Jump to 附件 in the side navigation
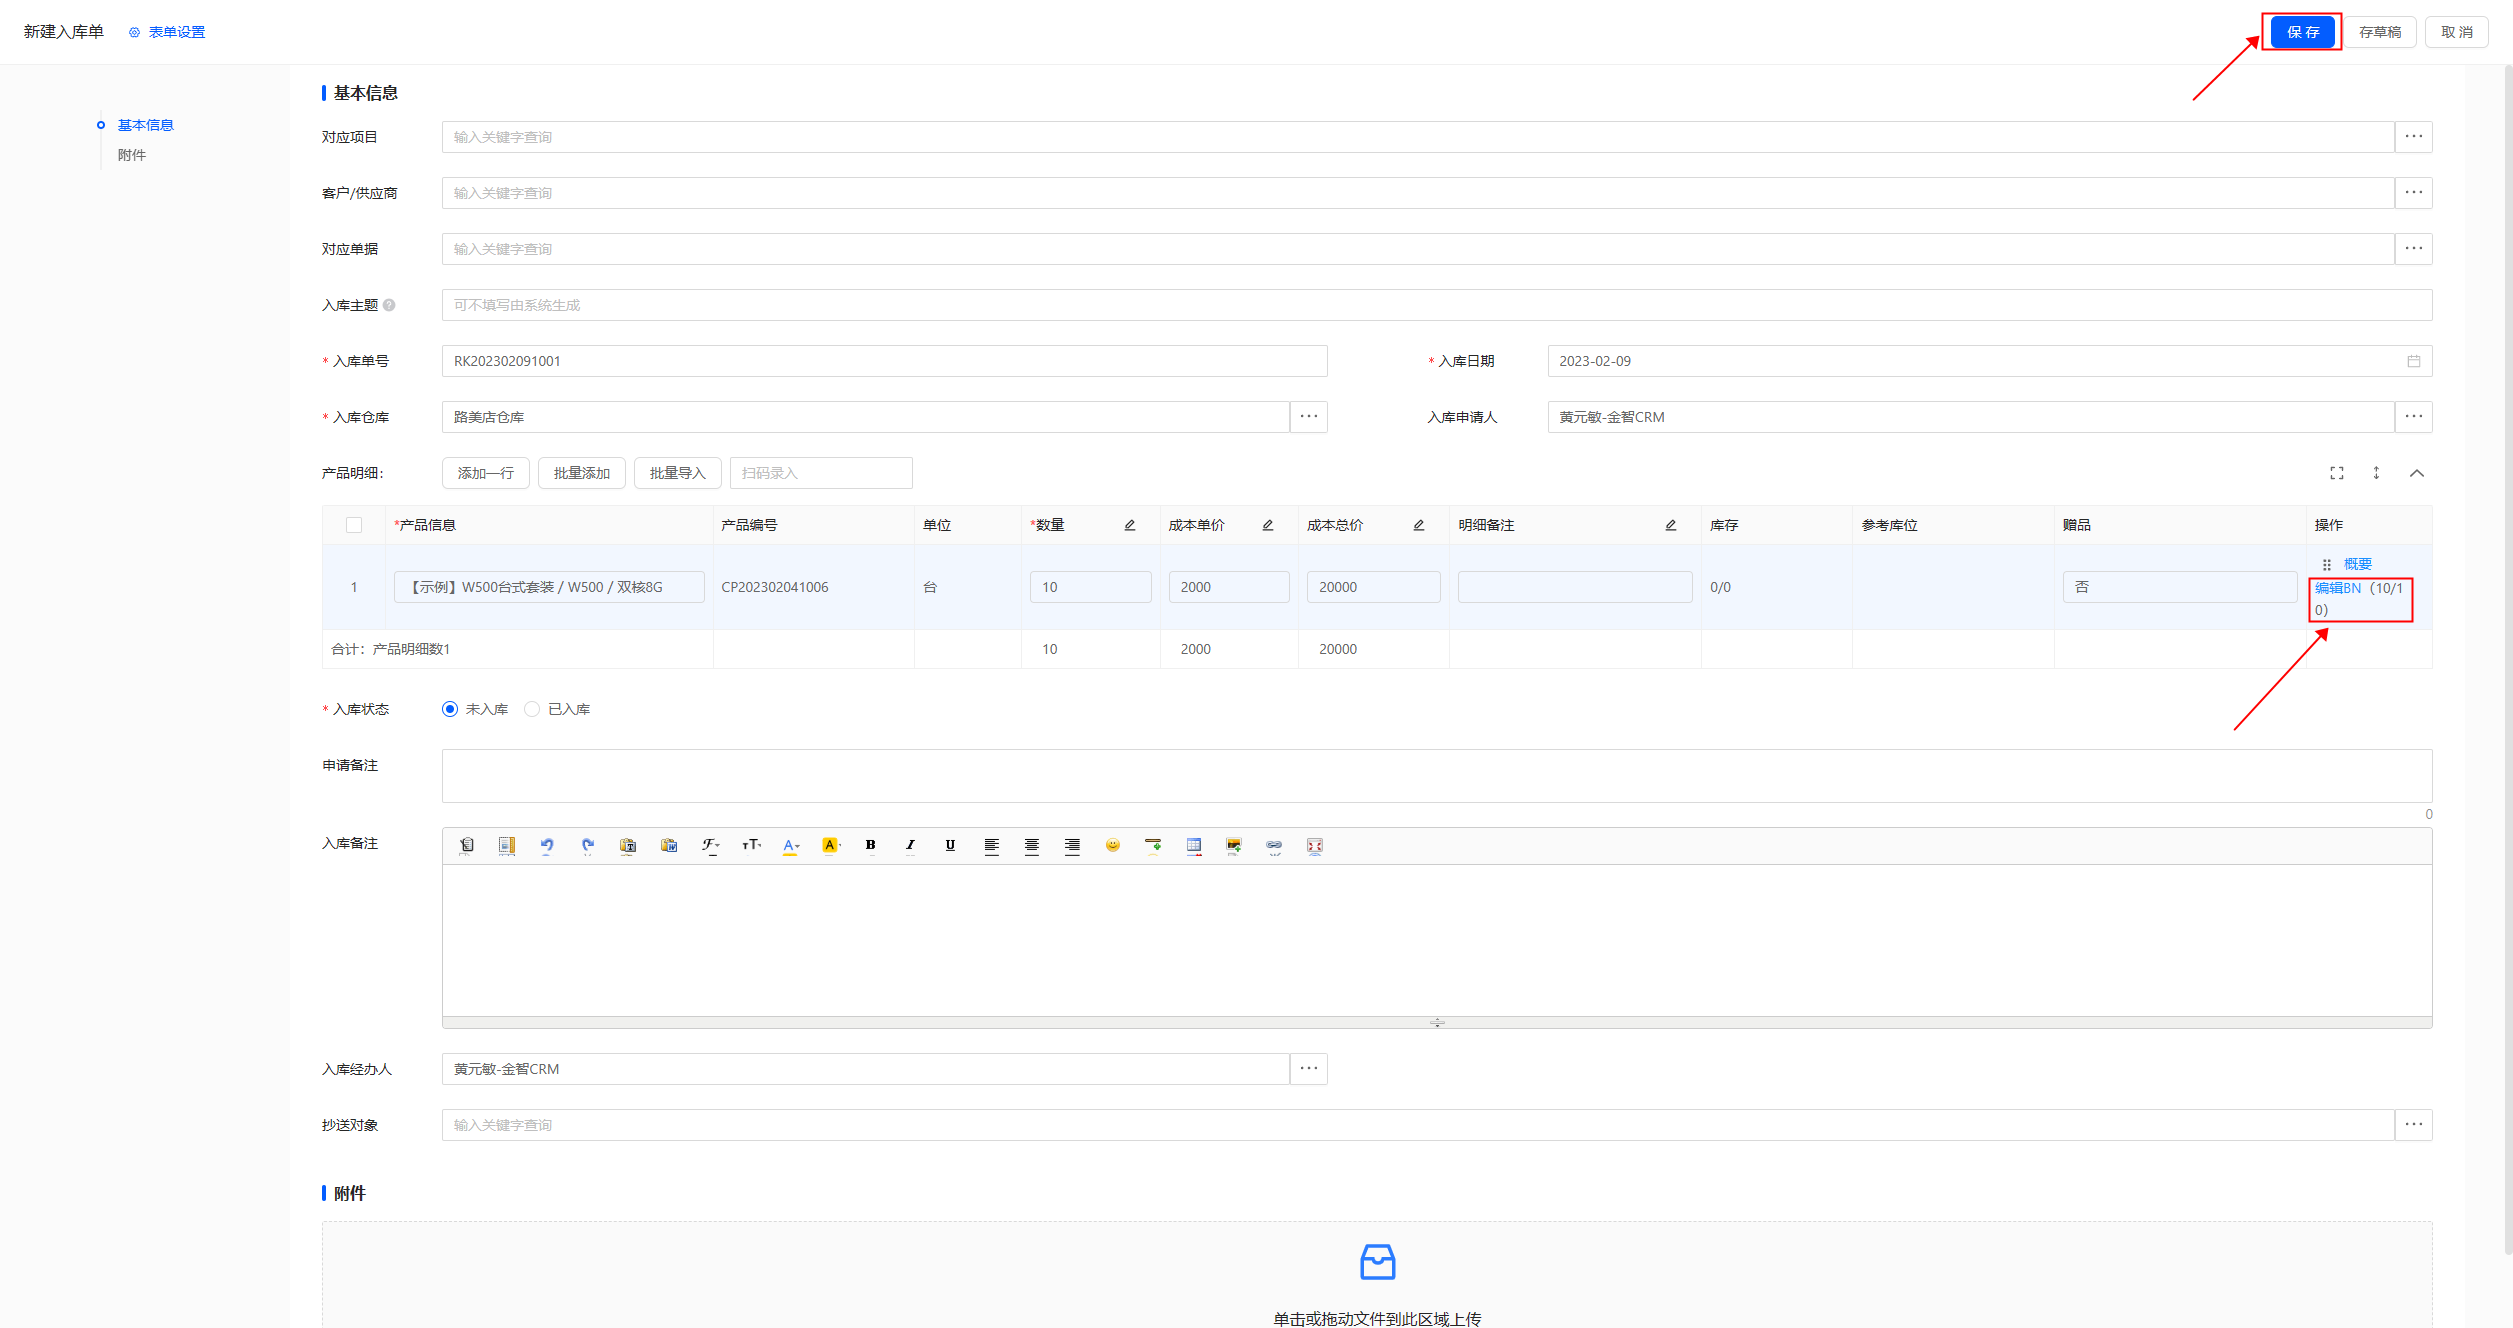This screenshot has height=1328, width=2513. point(132,155)
